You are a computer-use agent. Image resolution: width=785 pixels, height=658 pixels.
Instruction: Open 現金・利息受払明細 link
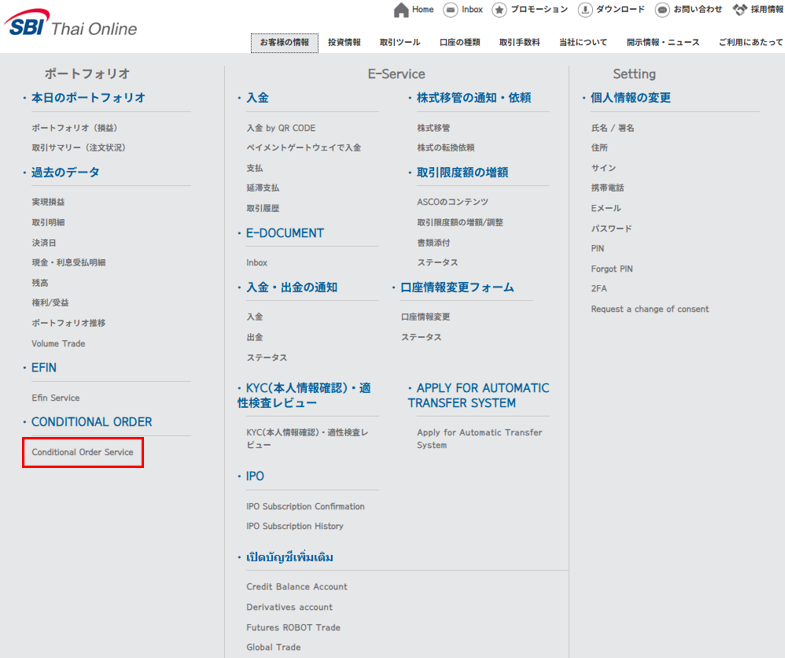tap(69, 263)
